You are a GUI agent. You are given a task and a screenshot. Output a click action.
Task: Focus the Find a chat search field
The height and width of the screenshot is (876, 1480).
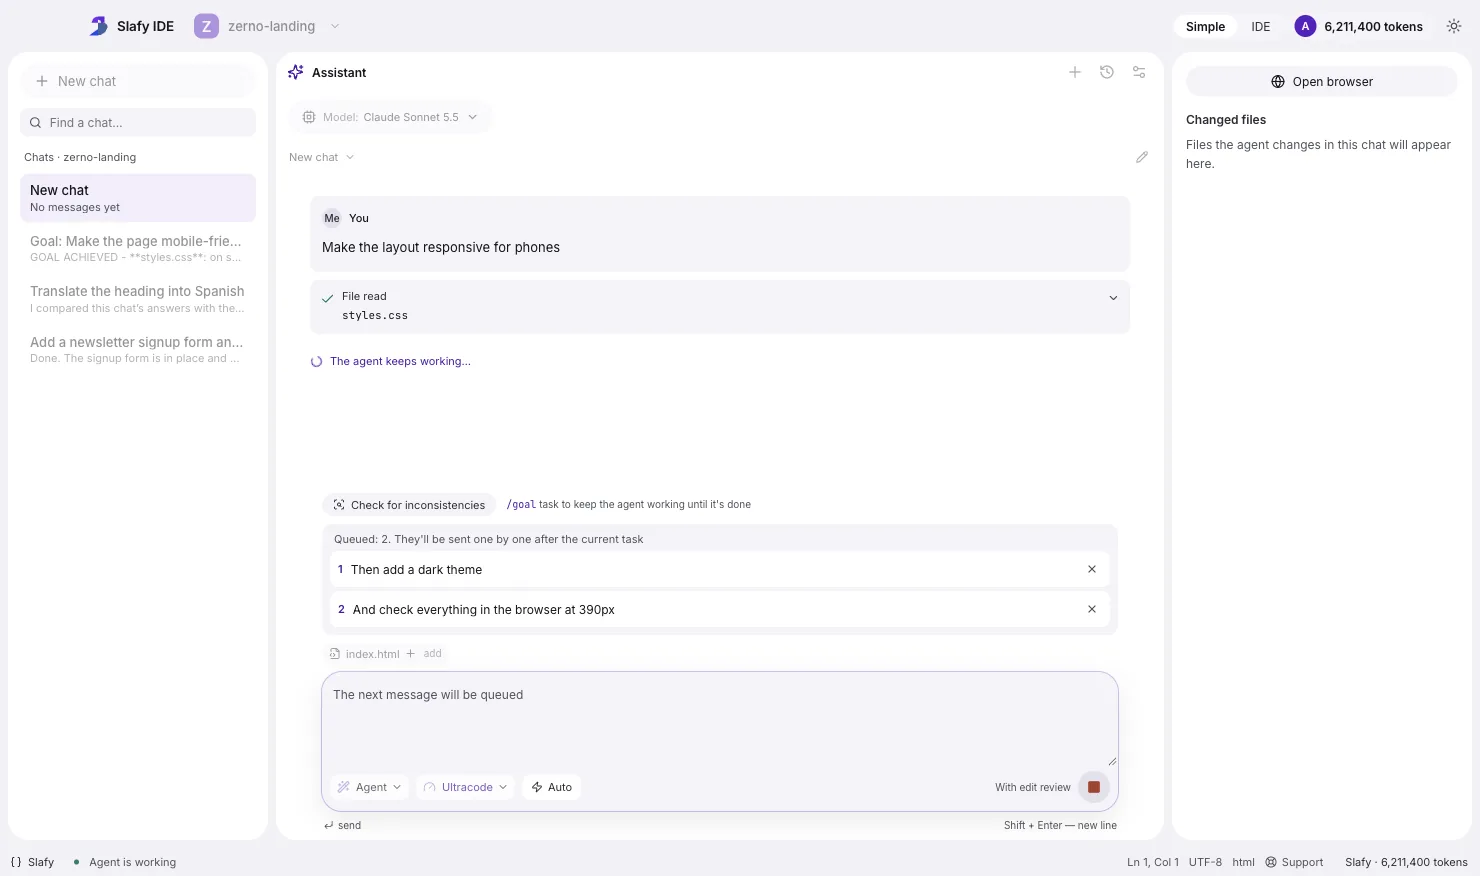(138, 122)
